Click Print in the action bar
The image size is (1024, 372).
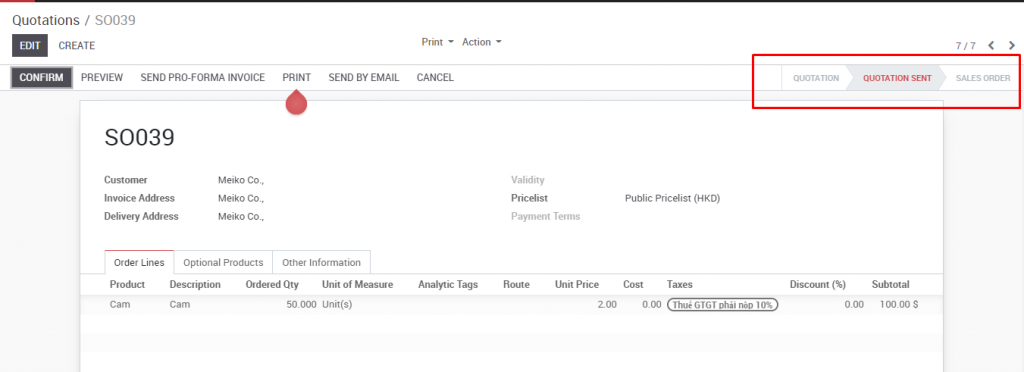(x=296, y=78)
